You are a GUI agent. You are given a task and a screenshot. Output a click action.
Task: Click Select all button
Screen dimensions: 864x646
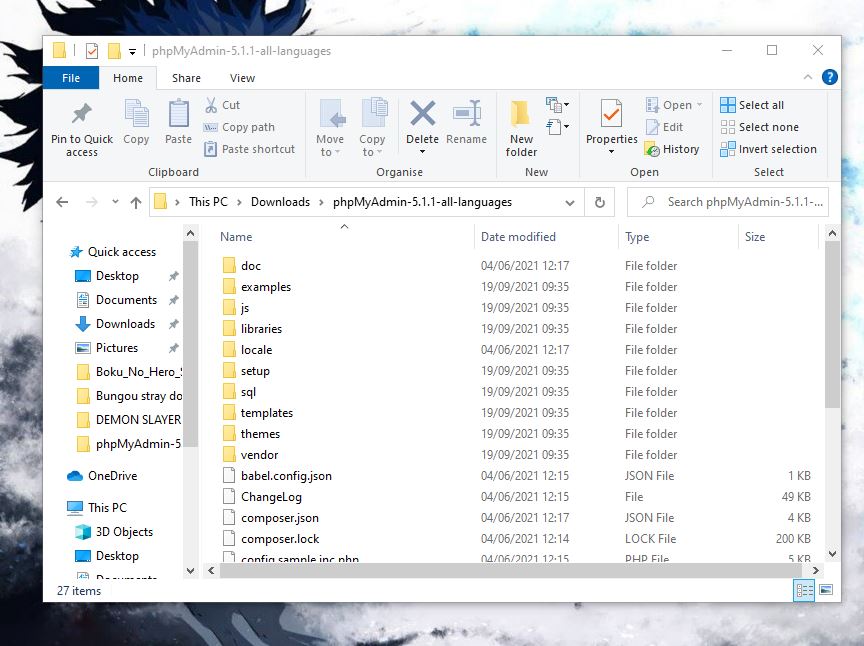pos(752,105)
